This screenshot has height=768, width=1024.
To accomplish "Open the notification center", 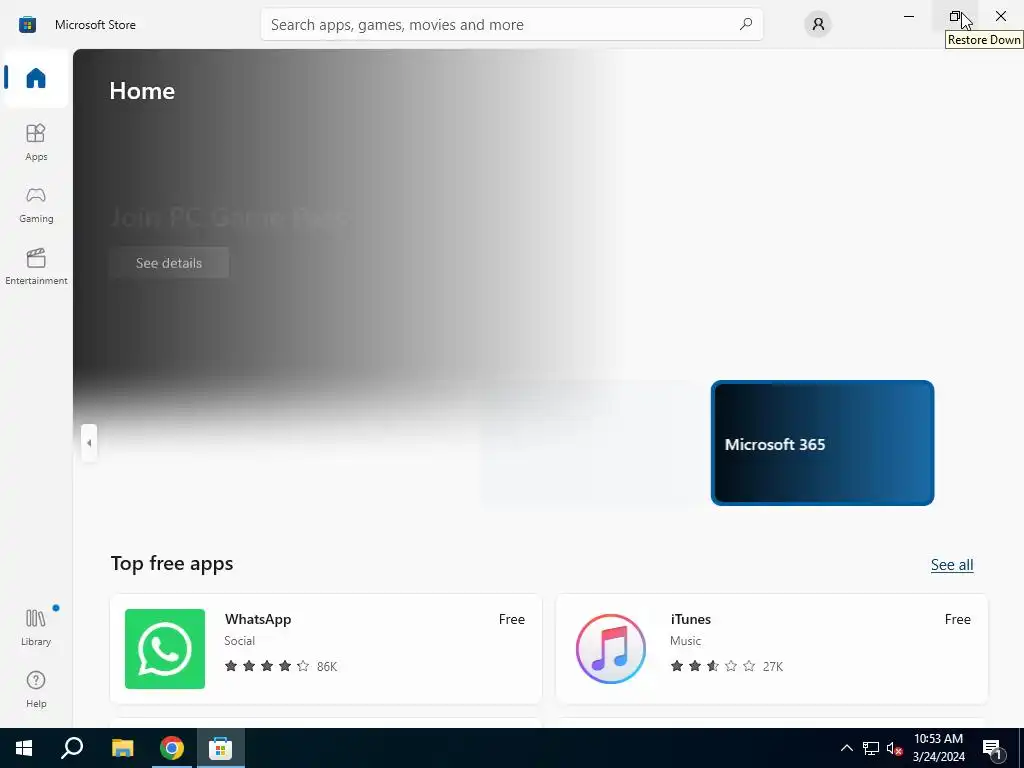I will point(993,748).
